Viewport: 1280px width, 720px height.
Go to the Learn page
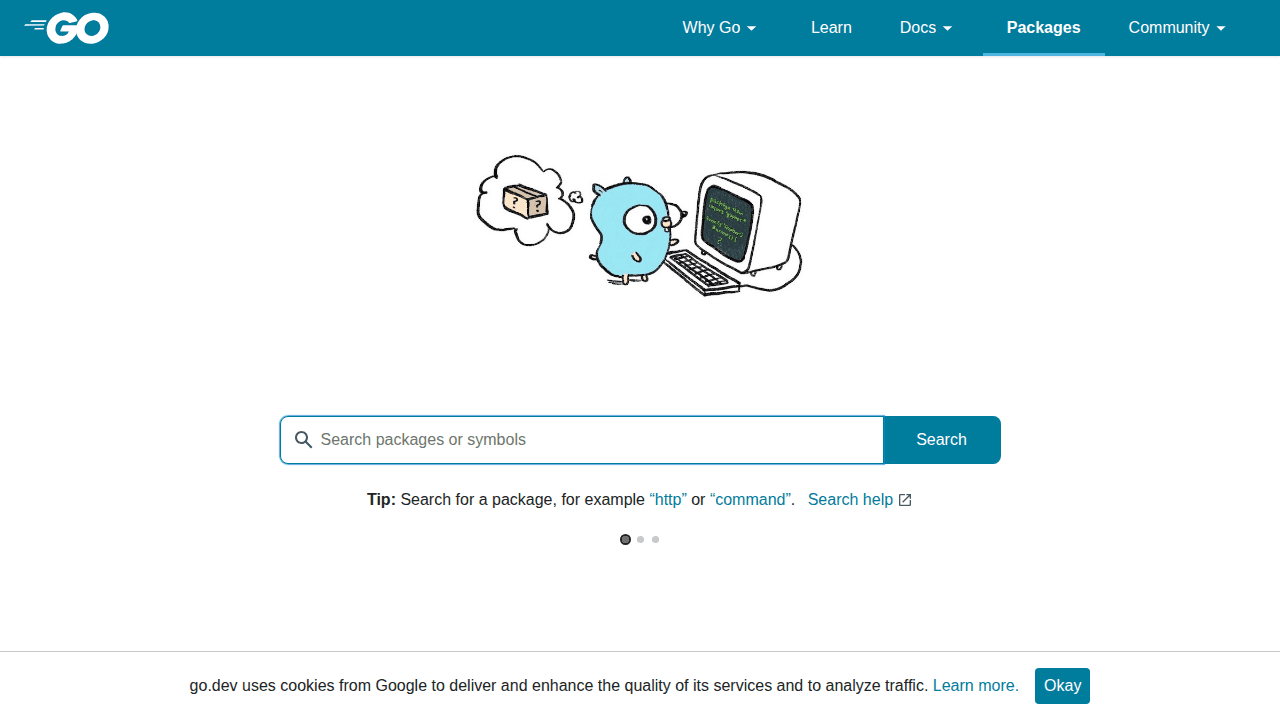(x=831, y=28)
